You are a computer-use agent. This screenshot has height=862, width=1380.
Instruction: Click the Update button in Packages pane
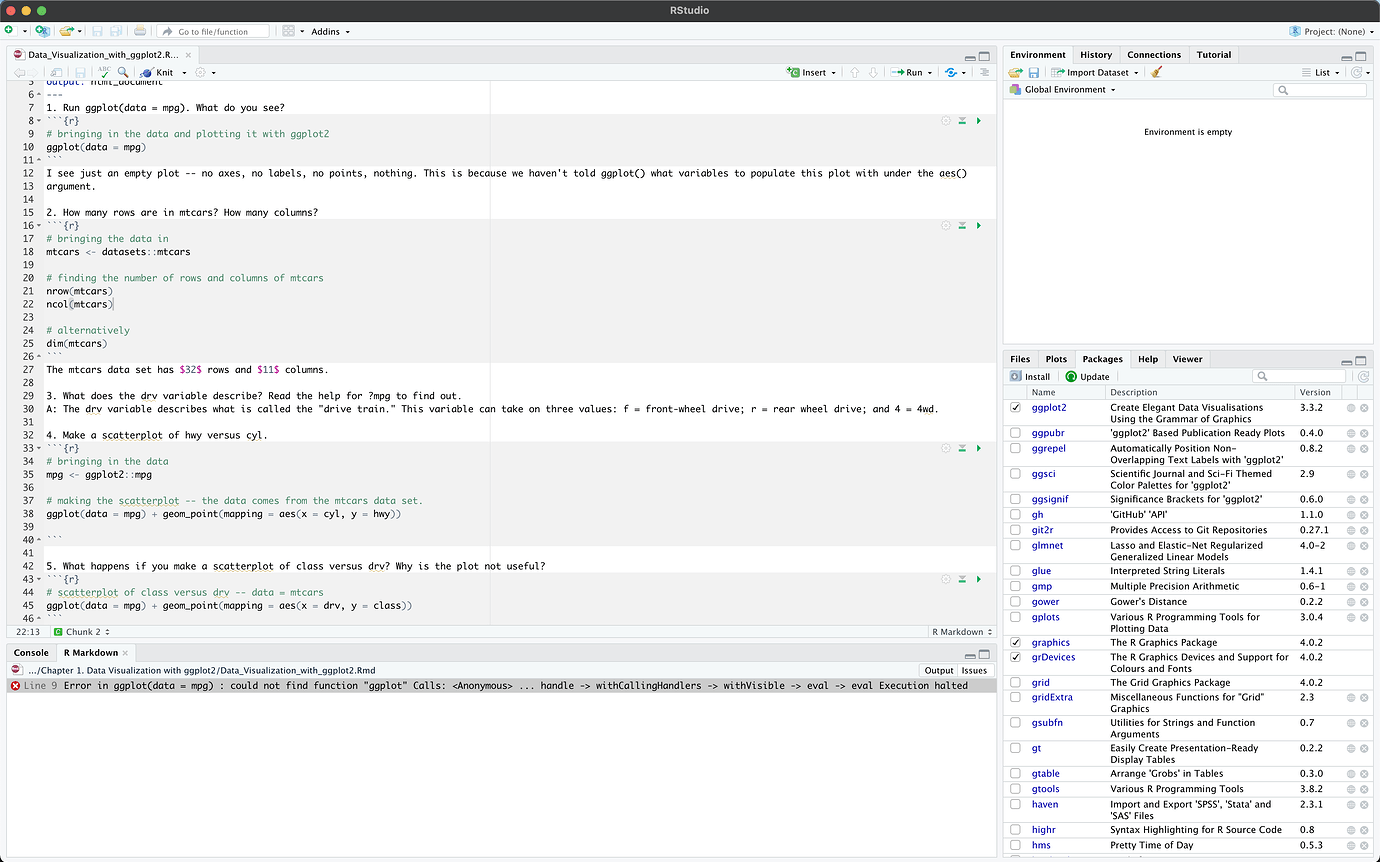(x=1087, y=376)
